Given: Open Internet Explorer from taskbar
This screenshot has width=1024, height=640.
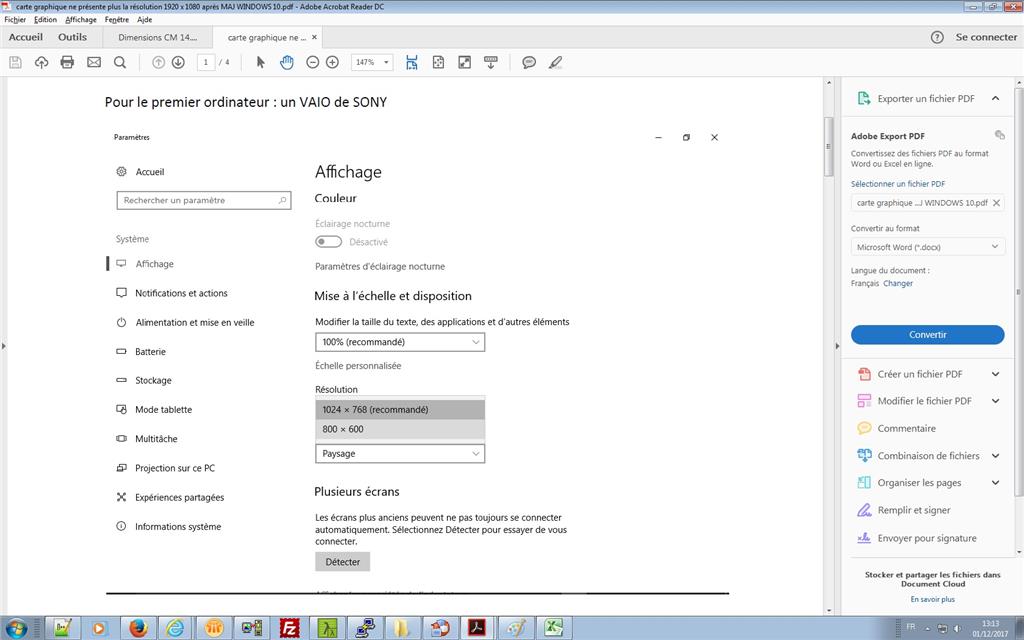Looking at the screenshot, I should click(x=175, y=628).
